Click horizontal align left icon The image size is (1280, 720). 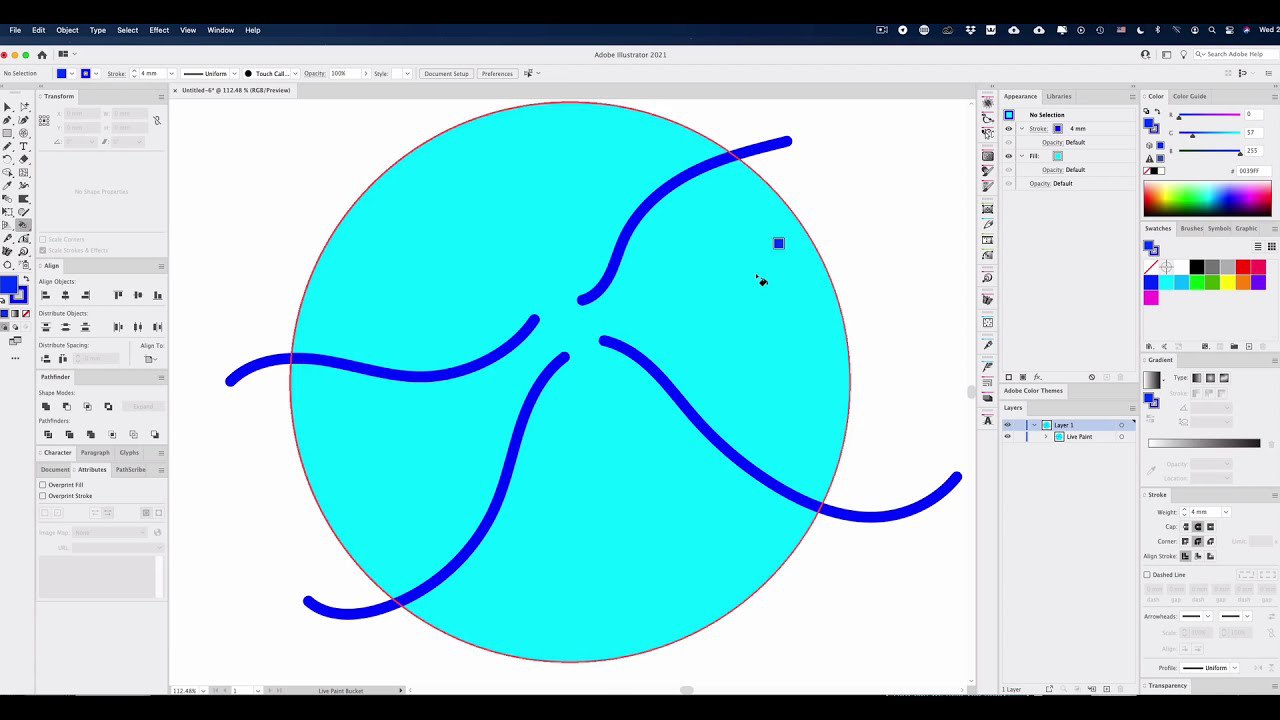point(45,295)
